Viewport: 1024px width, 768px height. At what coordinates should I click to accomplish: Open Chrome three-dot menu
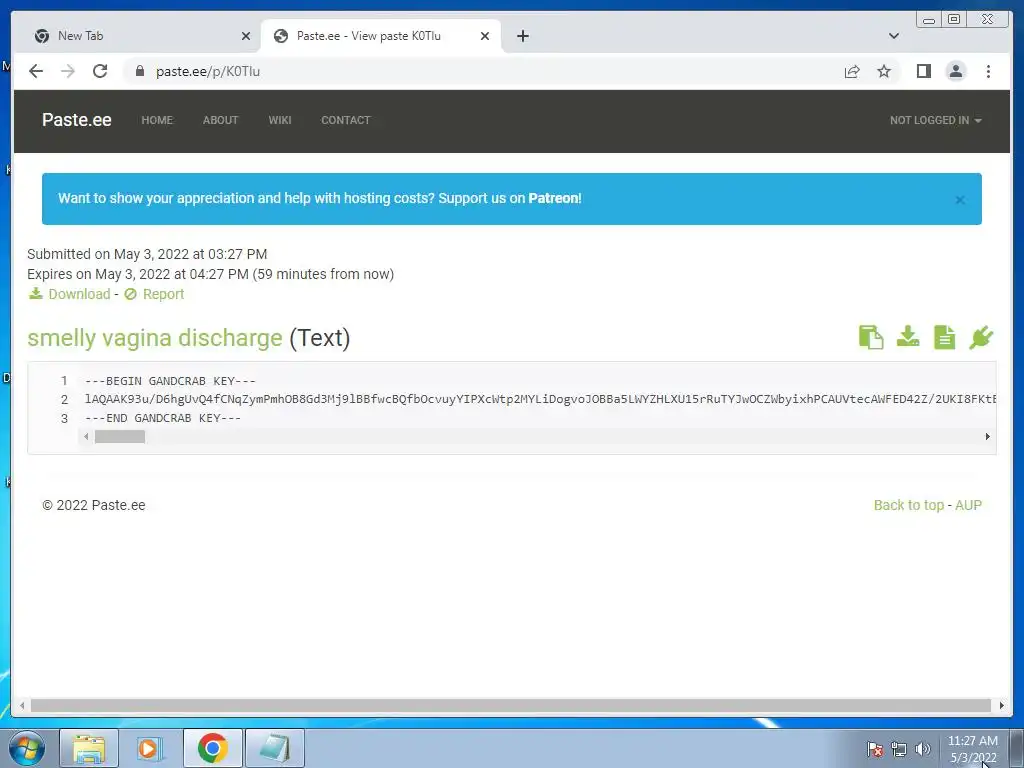[988, 71]
